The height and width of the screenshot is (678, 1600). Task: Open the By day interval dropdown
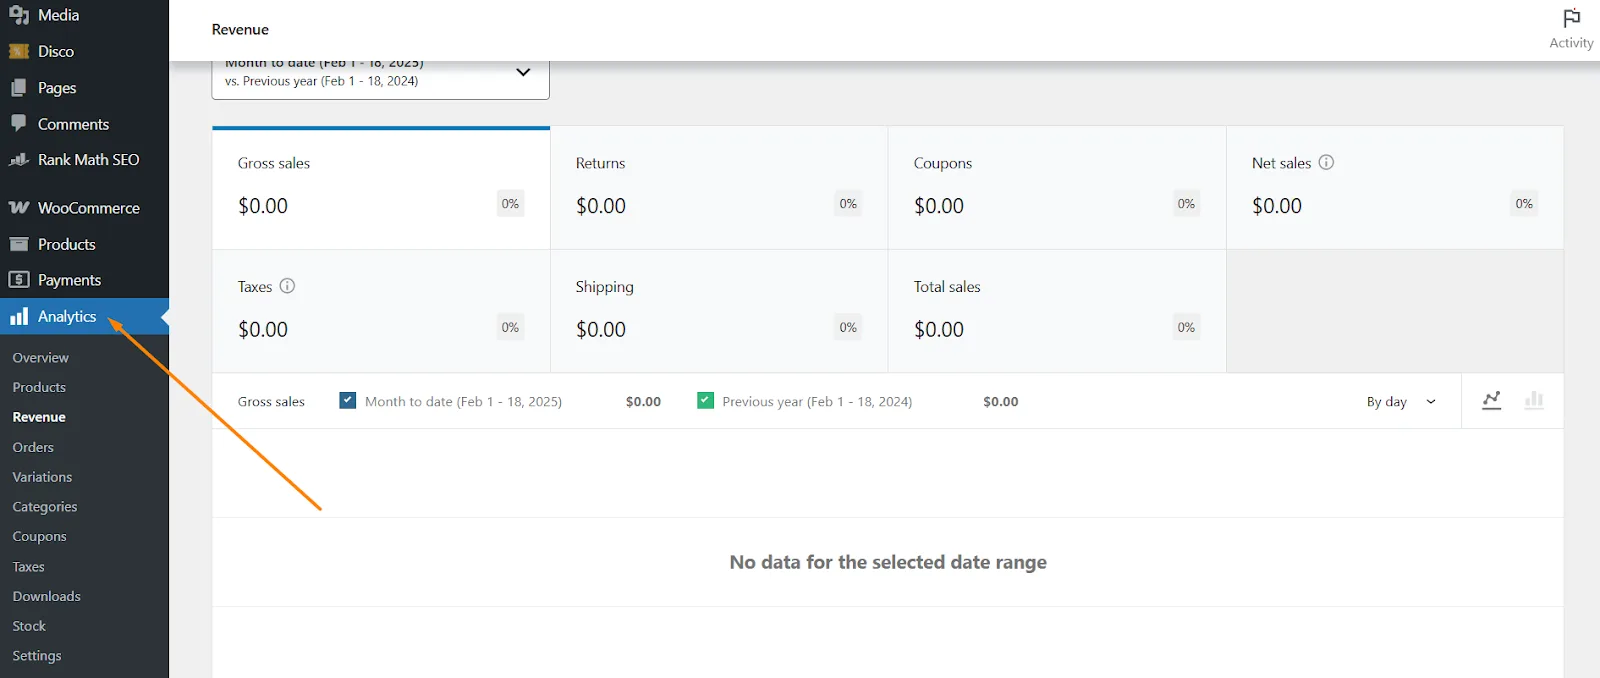pos(1401,401)
